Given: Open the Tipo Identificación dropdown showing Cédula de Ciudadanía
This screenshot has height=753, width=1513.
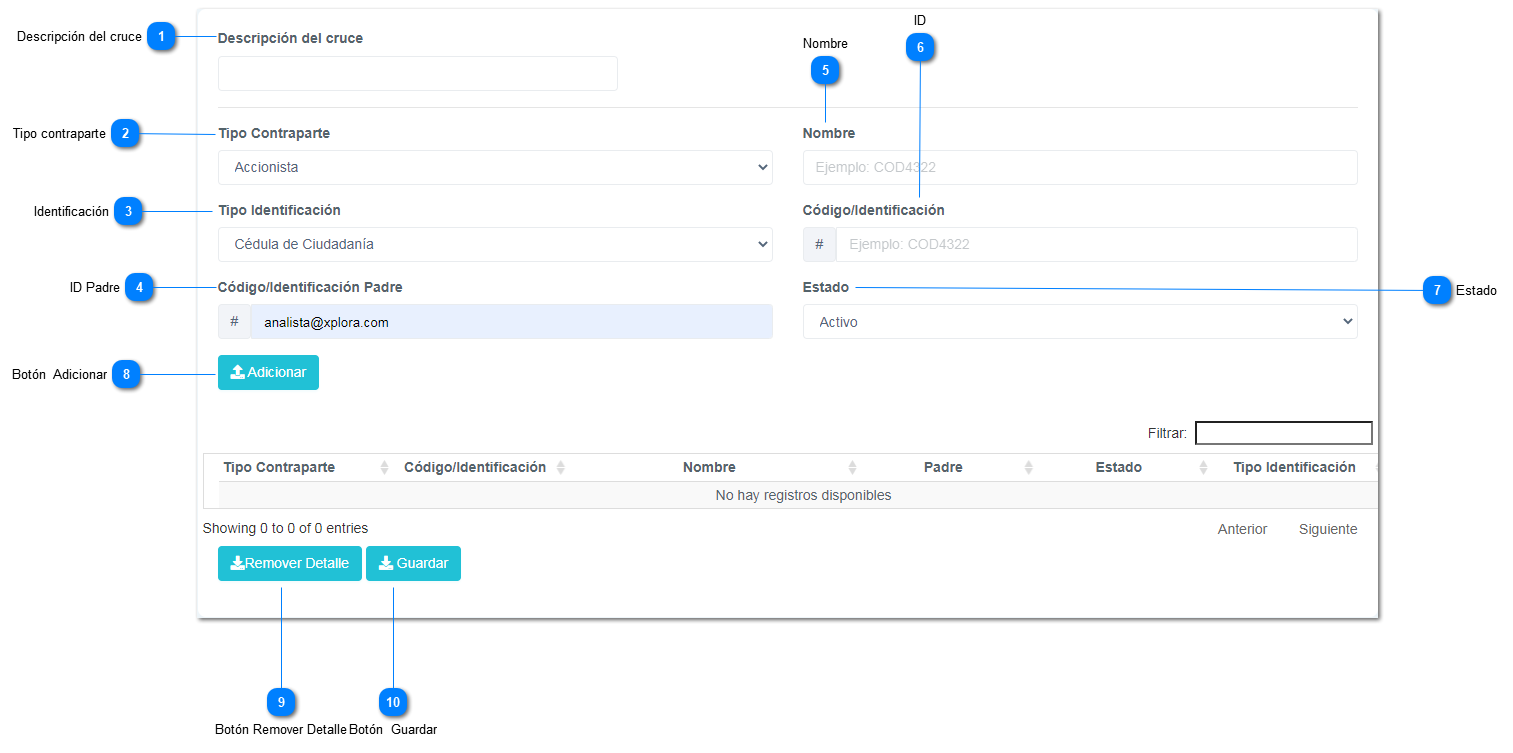Looking at the screenshot, I should 495,244.
